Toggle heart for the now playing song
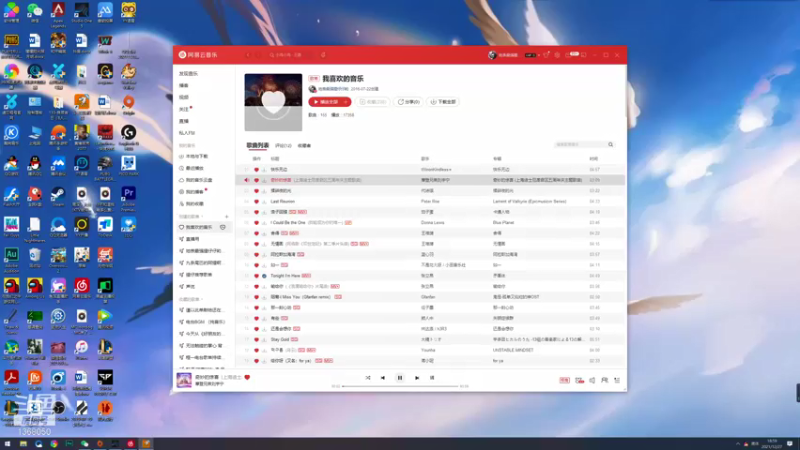The width and height of the screenshot is (800, 450). click(x=247, y=378)
